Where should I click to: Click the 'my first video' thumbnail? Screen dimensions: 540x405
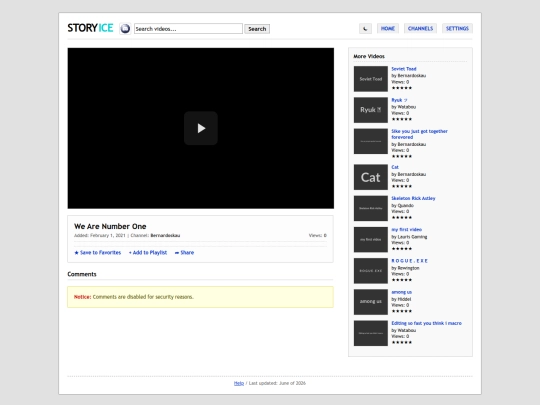point(371,240)
